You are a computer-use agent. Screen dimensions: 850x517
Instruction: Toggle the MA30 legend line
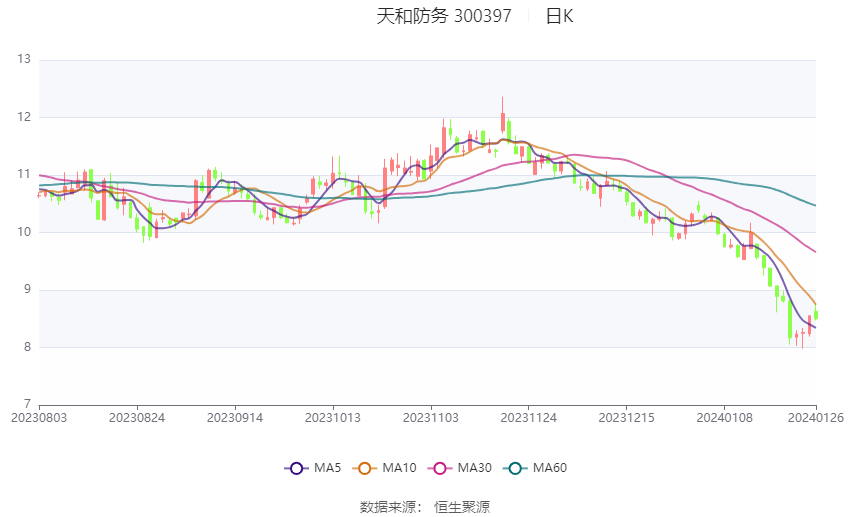click(x=460, y=468)
